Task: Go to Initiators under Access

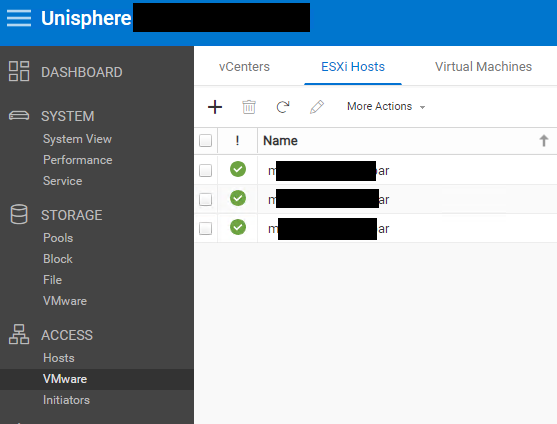Action: coord(66,400)
